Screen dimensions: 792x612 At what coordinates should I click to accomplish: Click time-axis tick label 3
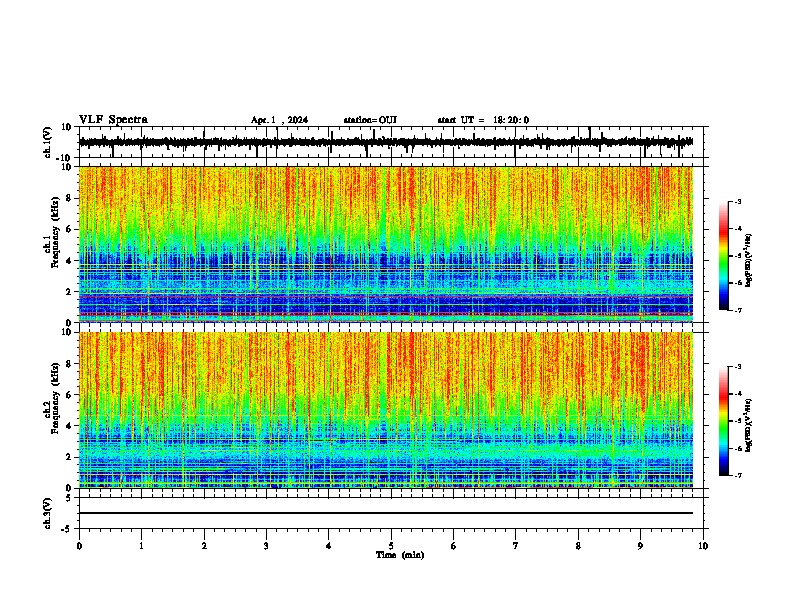[x=266, y=546]
